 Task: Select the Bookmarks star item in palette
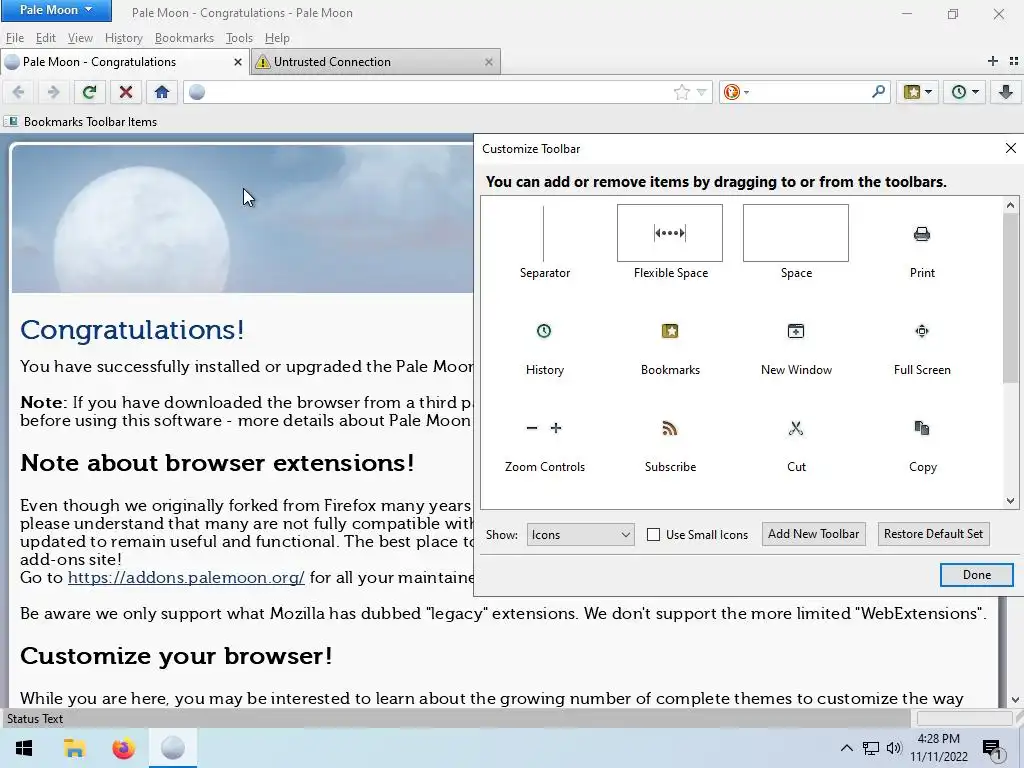click(670, 349)
